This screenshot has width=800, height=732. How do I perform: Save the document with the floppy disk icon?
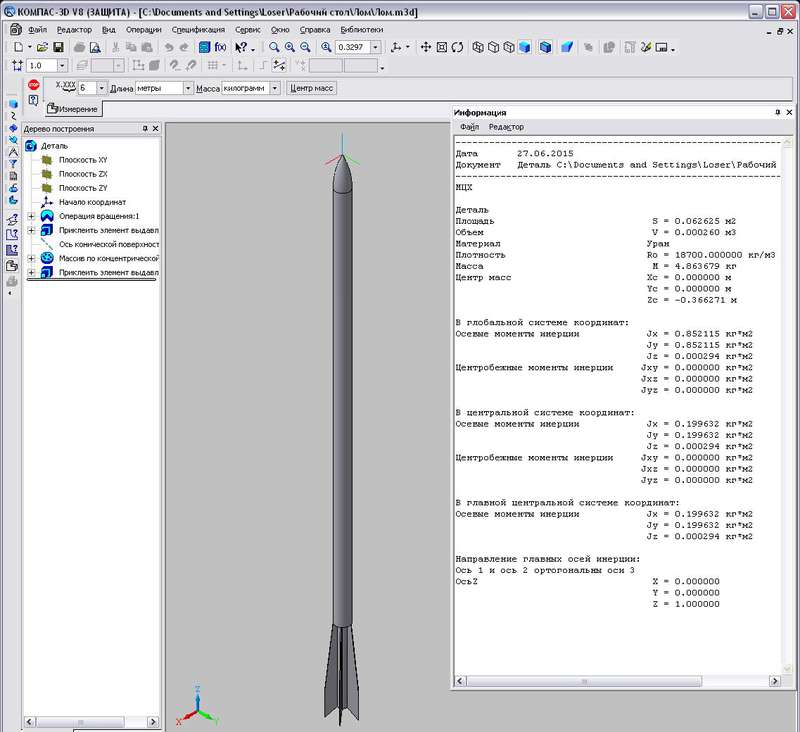[58, 47]
